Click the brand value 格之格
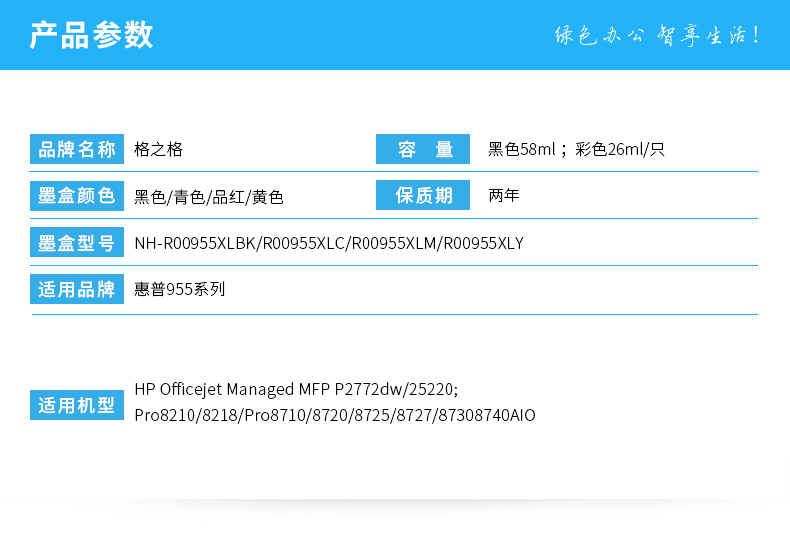The image size is (790, 560). tap(158, 149)
